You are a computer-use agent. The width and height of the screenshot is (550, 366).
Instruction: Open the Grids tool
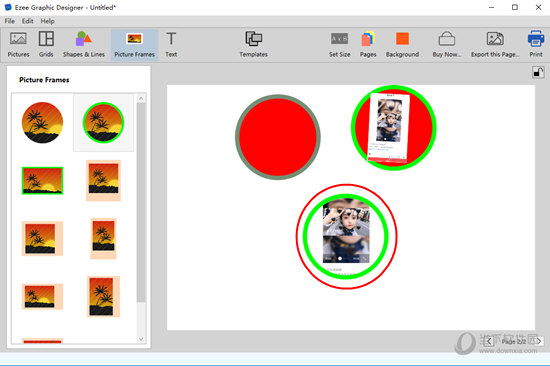coord(46,45)
